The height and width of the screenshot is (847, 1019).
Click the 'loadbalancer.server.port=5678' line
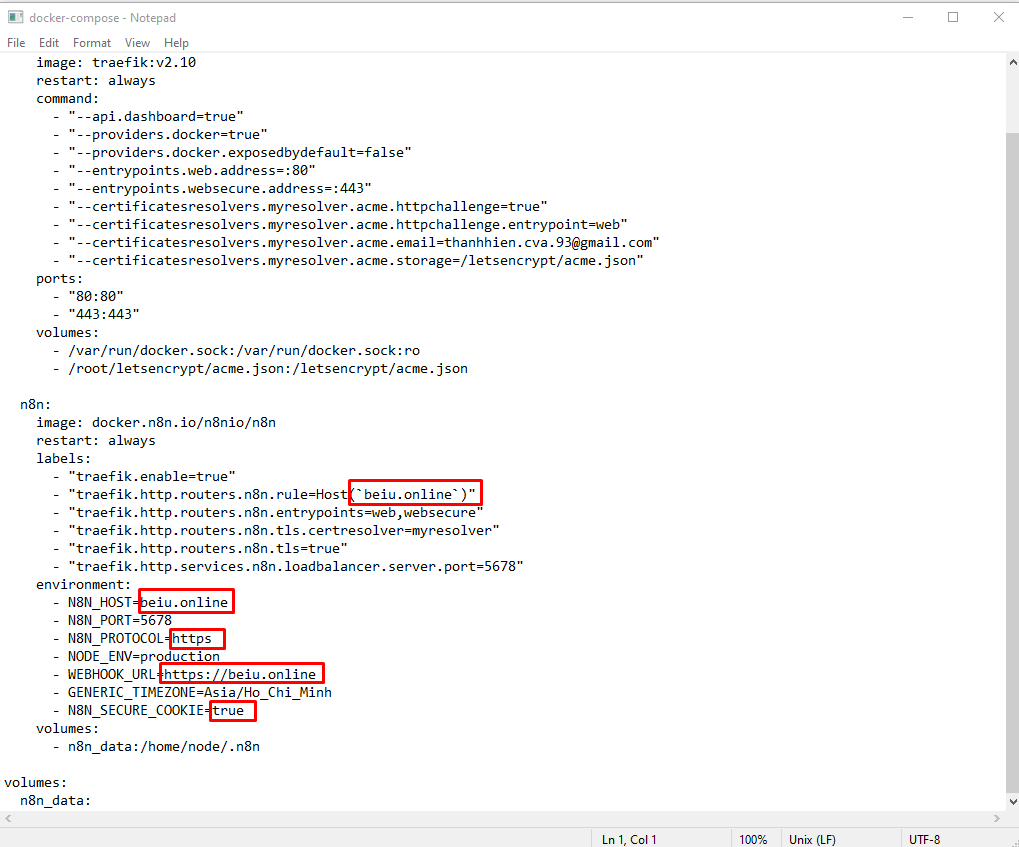[288, 567]
